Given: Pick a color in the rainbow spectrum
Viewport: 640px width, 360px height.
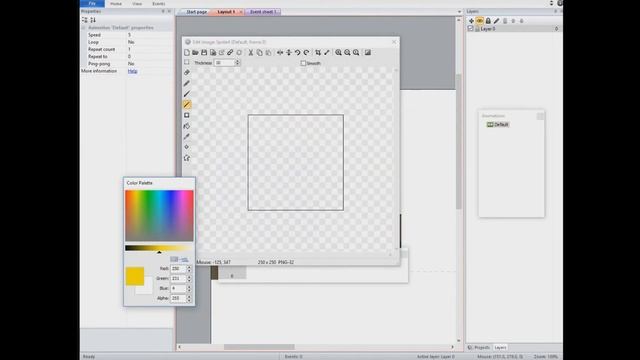Looking at the screenshot, I should (x=159, y=216).
